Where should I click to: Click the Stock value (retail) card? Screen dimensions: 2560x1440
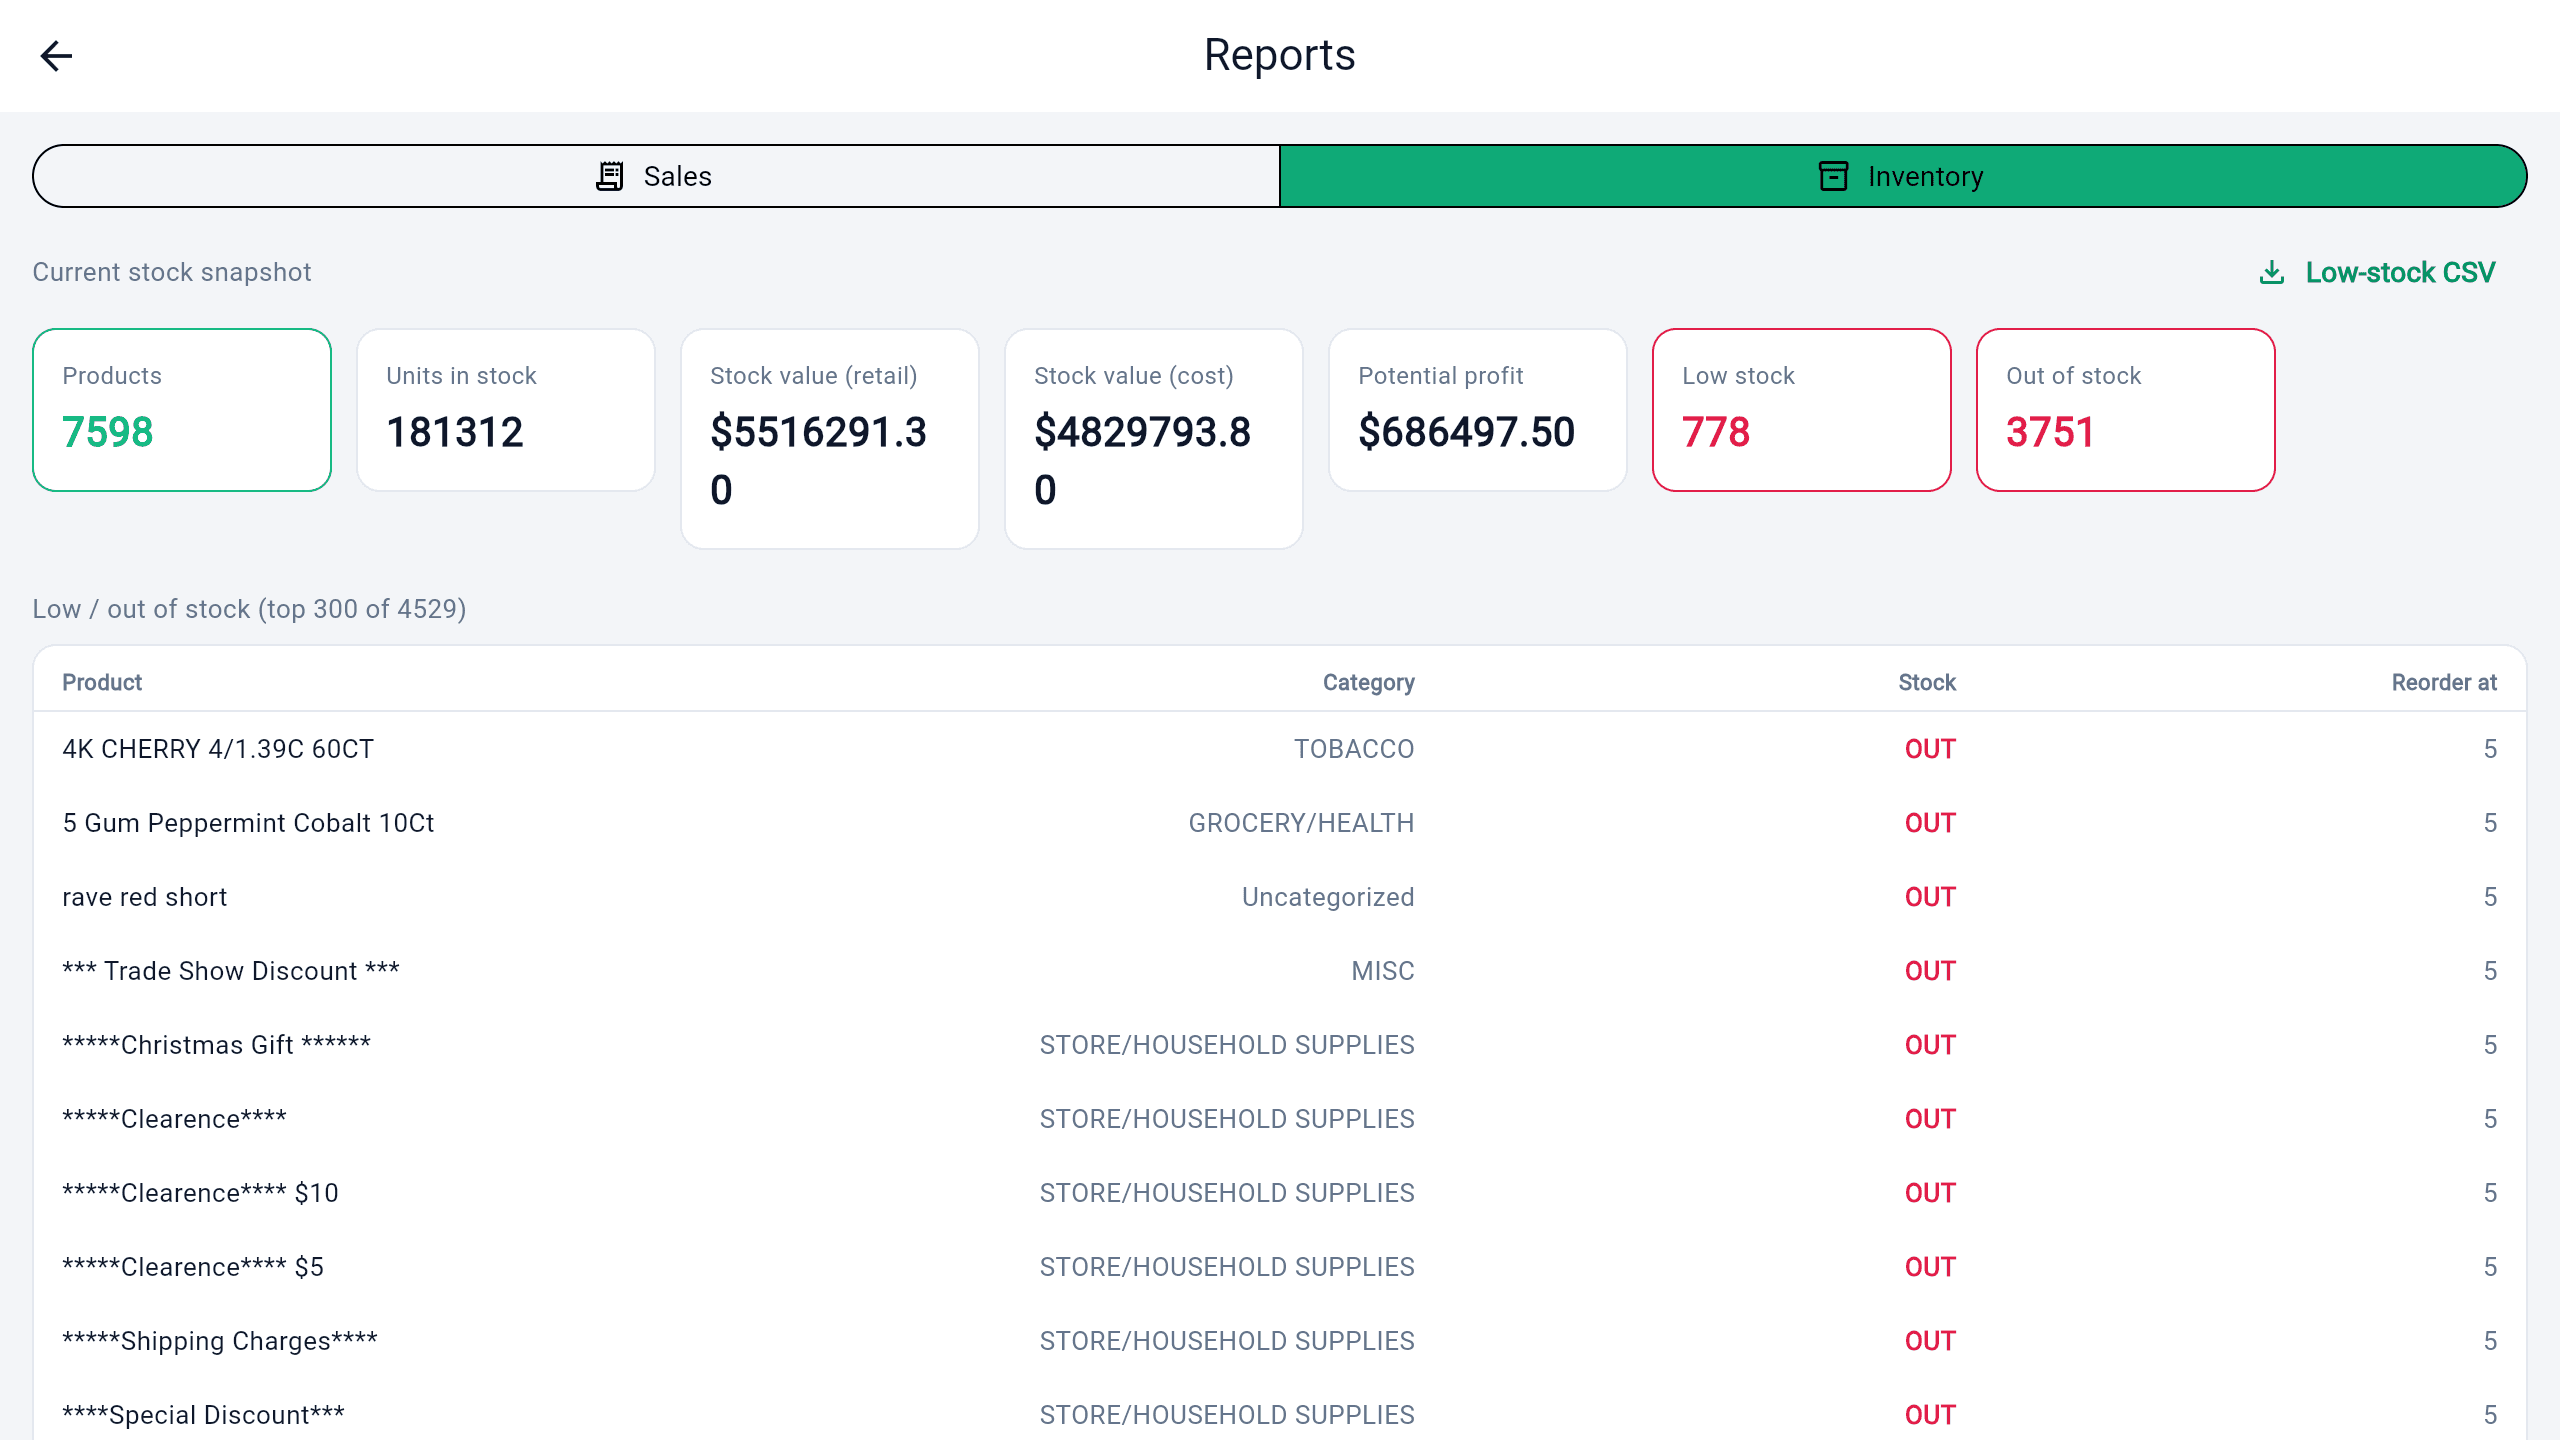830,439
